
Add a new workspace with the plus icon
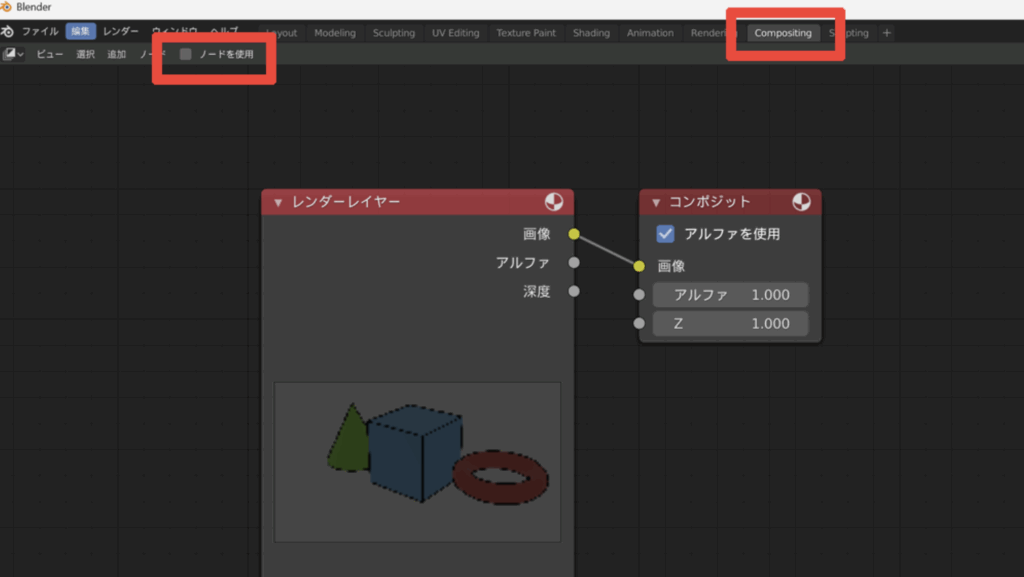[x=886, y=33]
